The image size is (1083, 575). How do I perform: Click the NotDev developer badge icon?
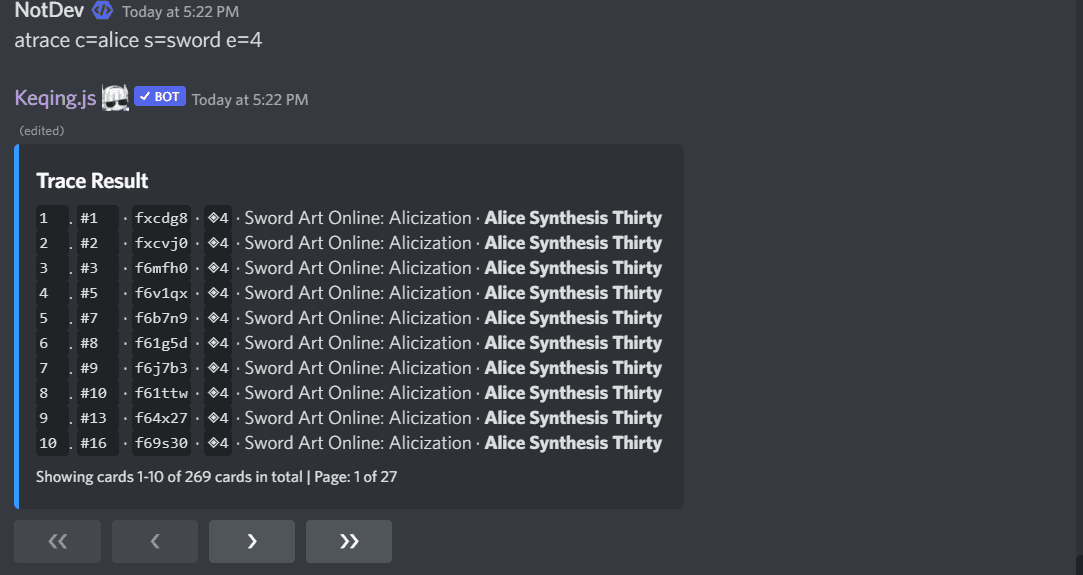coord(102,10)
